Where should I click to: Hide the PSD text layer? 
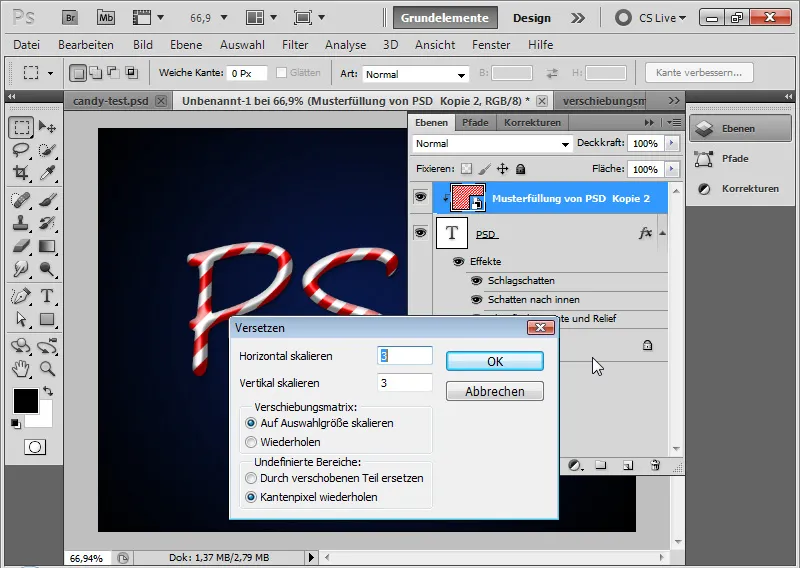click(420, 233)
